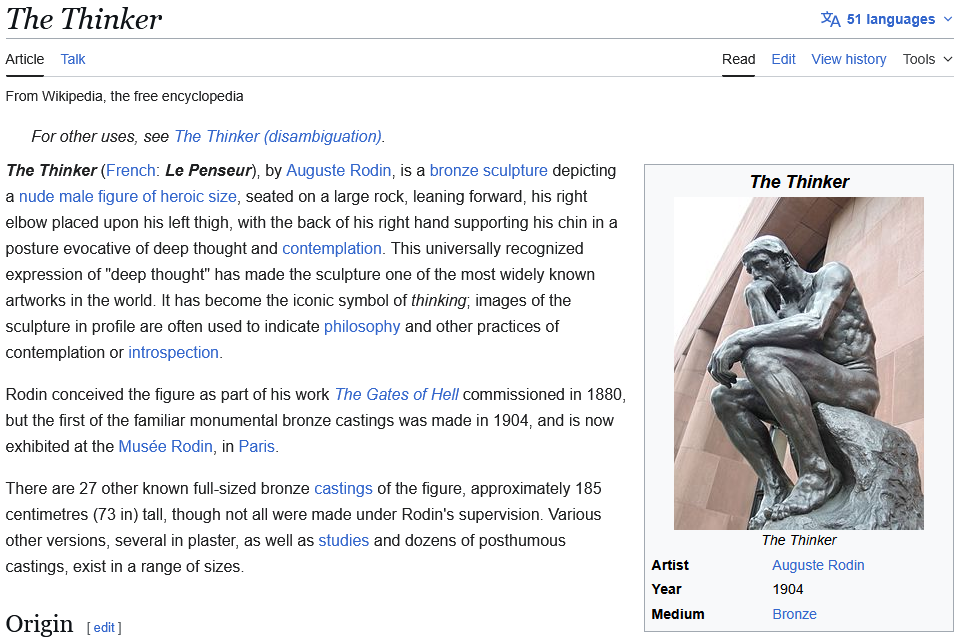Open the Paris link
Viewport: 961px width, 638px height.
pyautogui.click(x=256, y=446)
